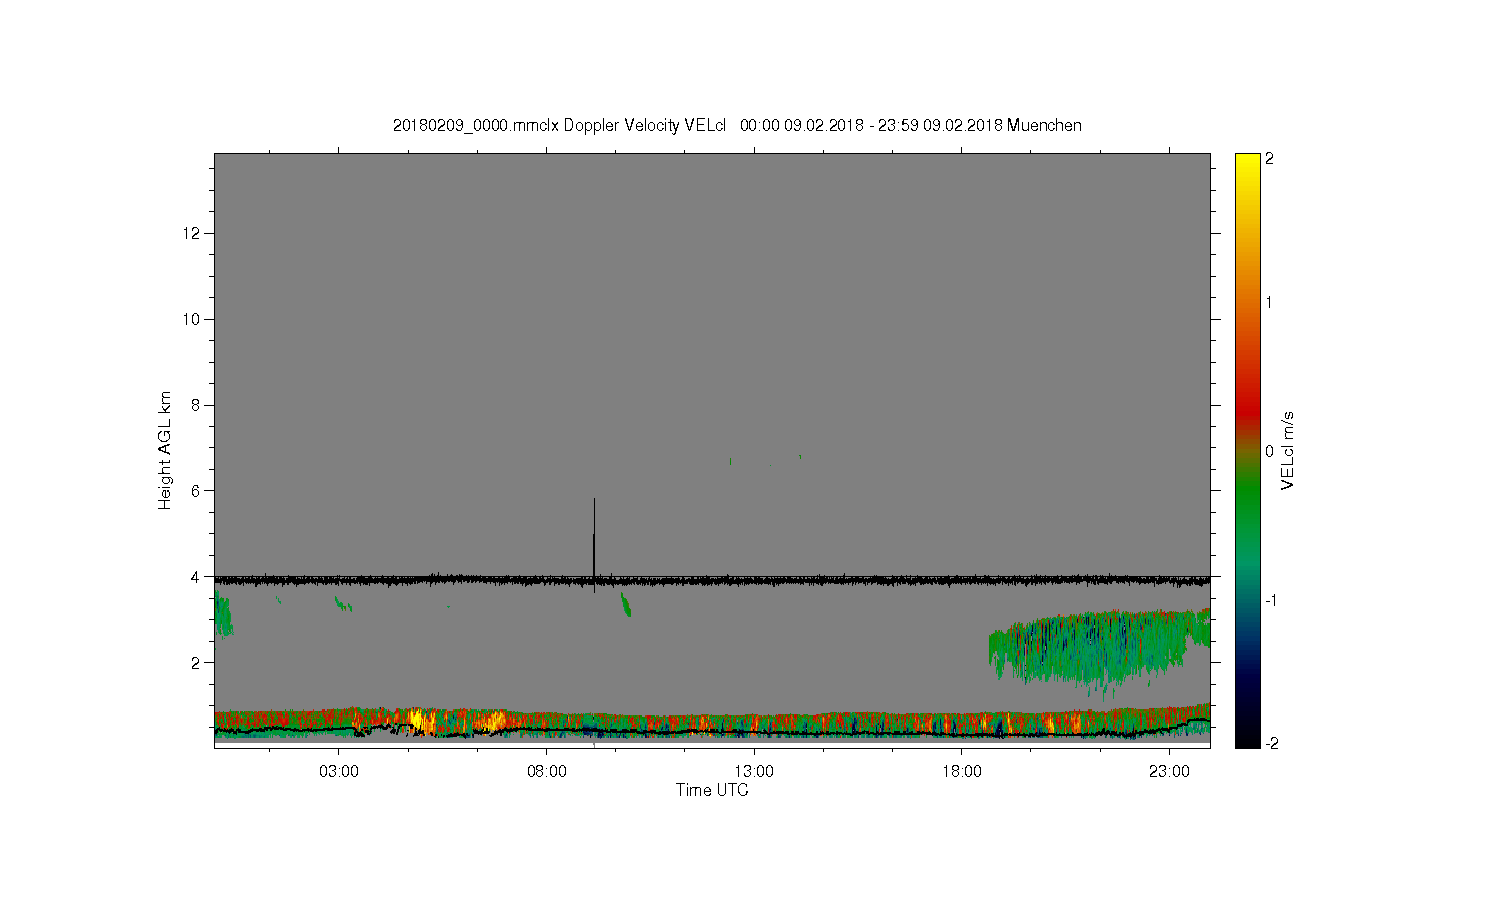This screenshot has height=900, width=1500.
Task: Click the colorbar value -2
Action: click(1270, 743)
